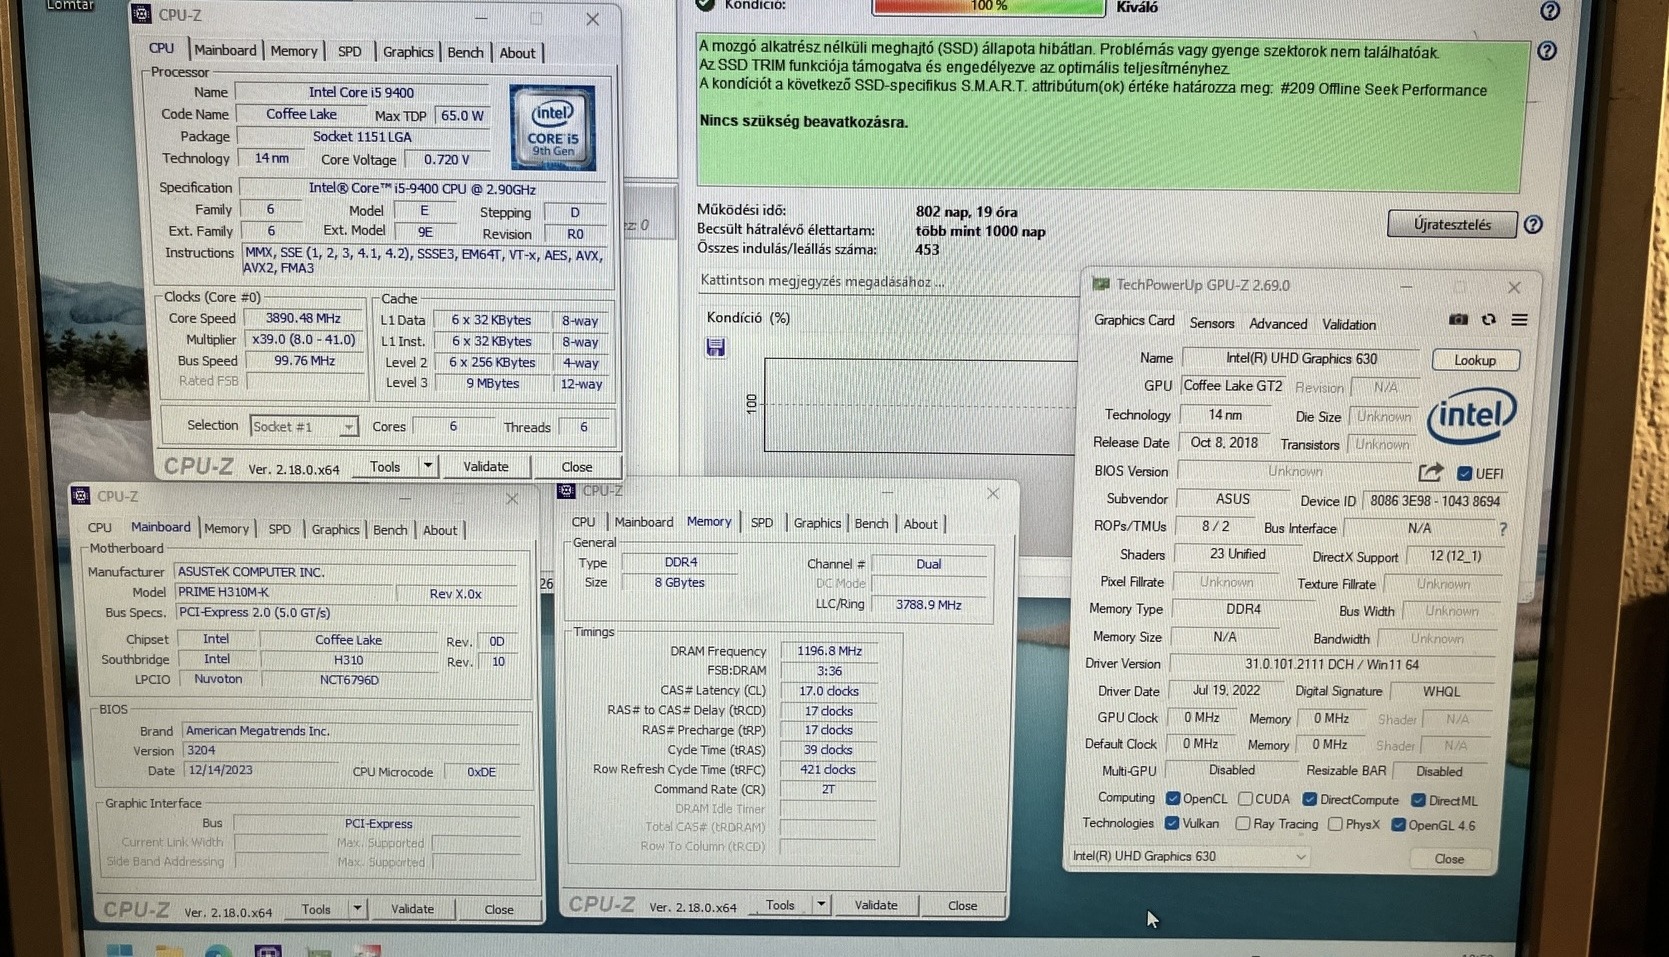Expand Tools arrow in the CPU-Z processor window
The image size is (1669, 957).
427,466
